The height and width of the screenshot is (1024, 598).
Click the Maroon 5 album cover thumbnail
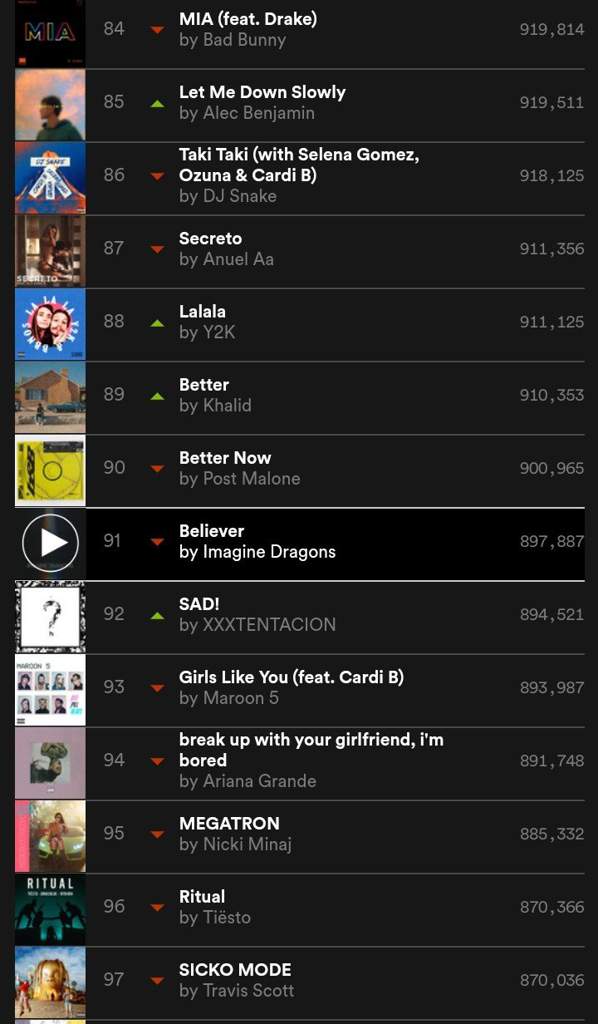(x=50, y=690)
